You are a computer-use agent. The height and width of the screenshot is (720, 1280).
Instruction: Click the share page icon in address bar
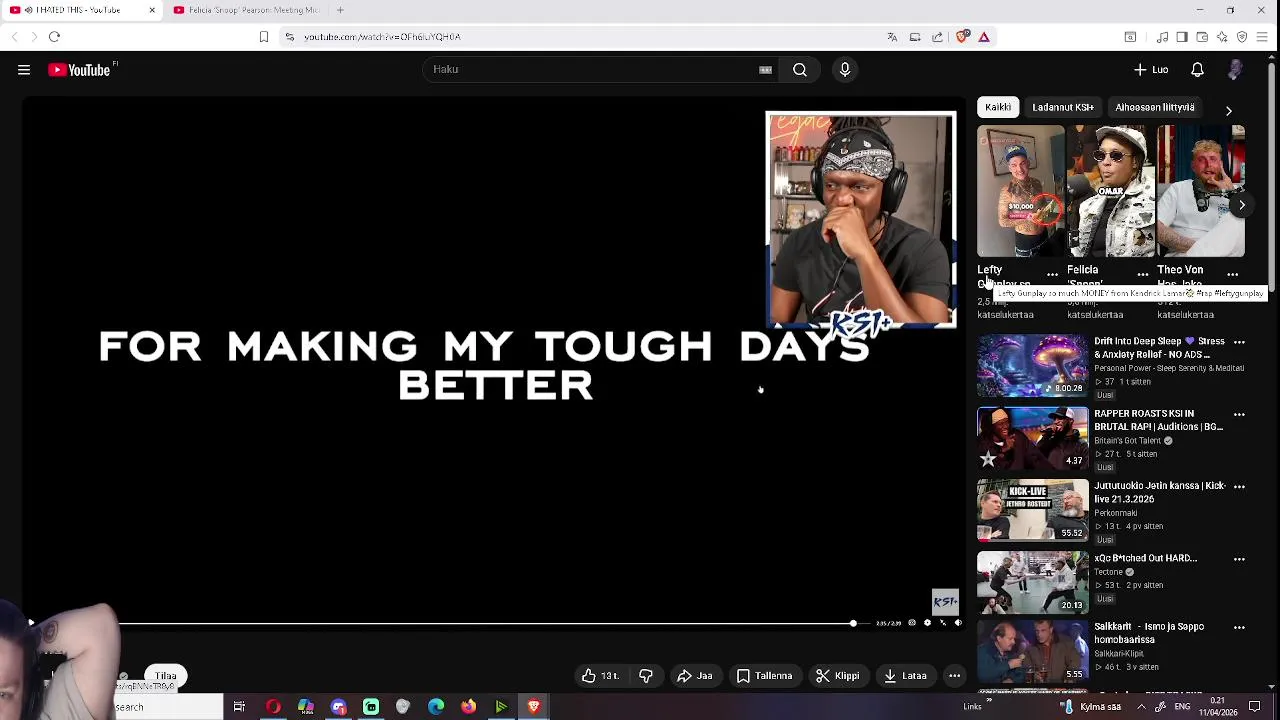pos(937,37)
